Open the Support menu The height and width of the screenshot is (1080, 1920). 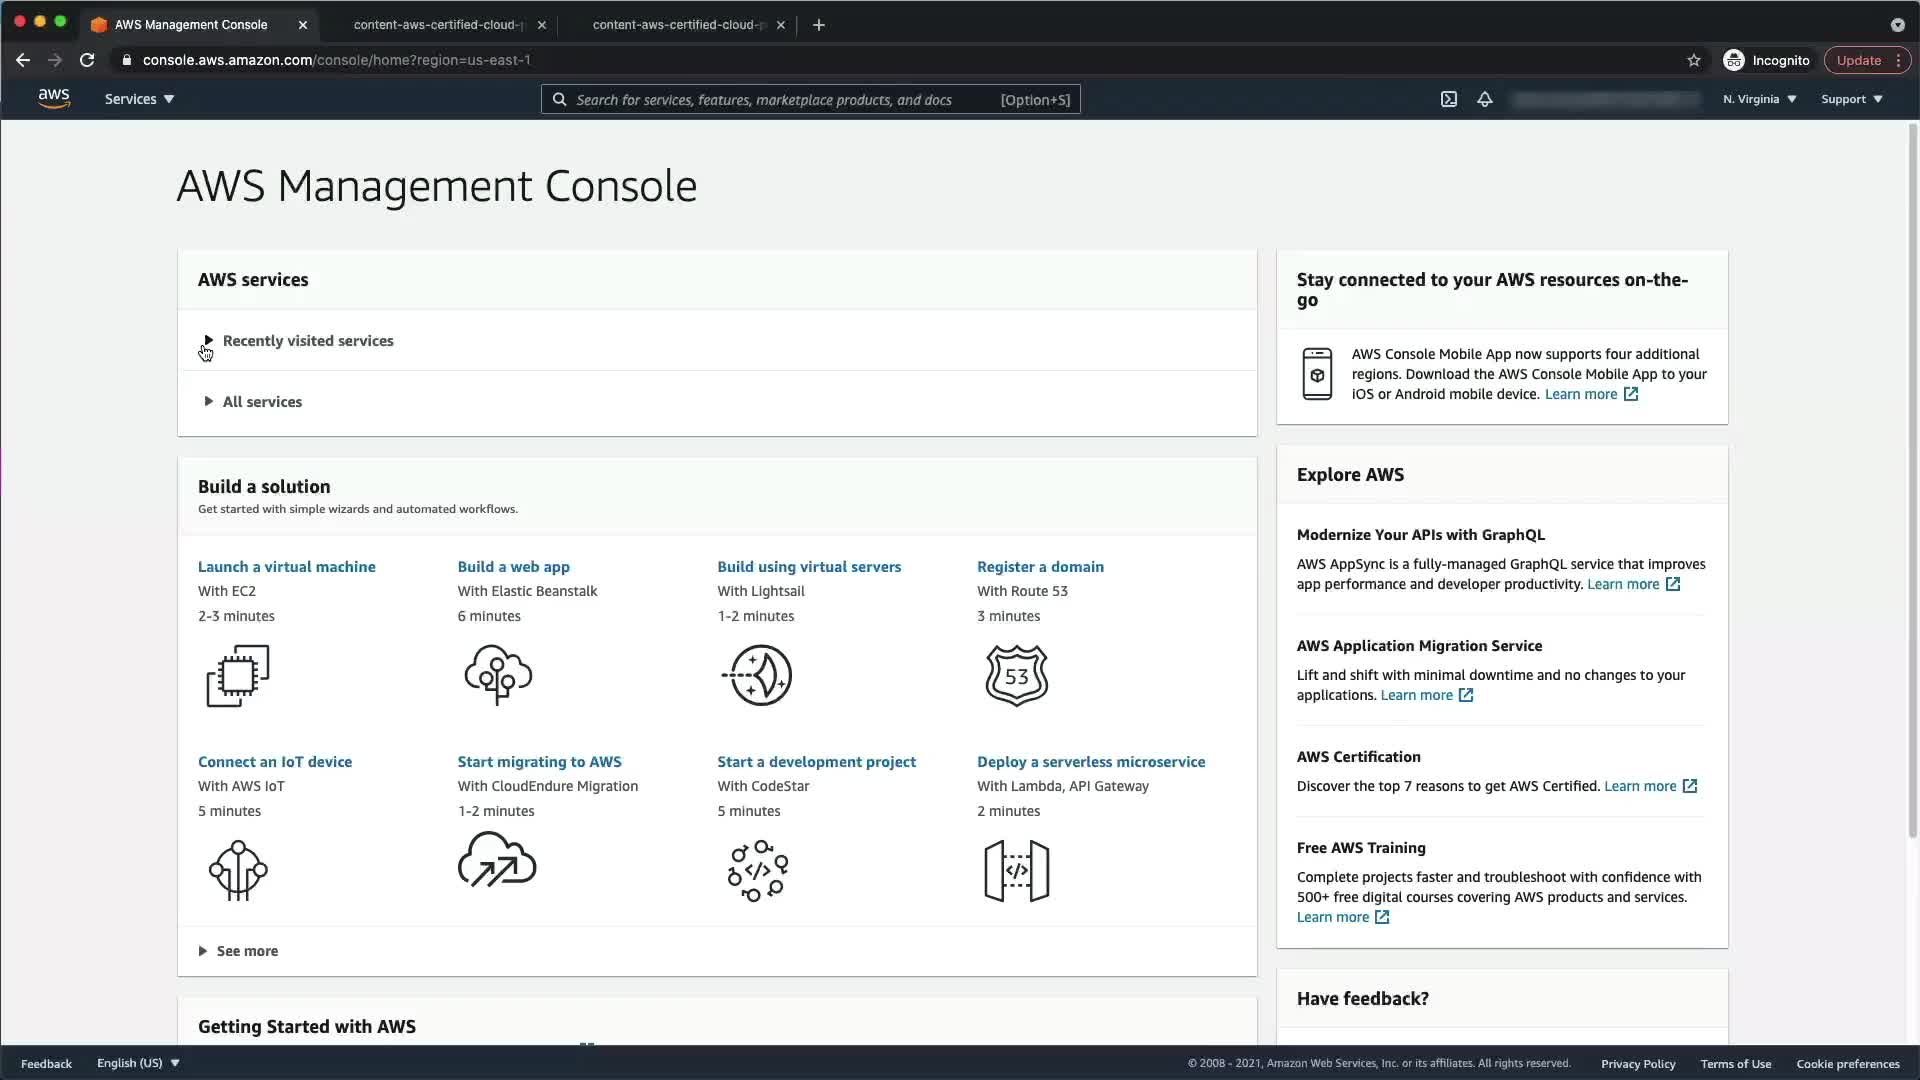click(x=1851, y=99)
